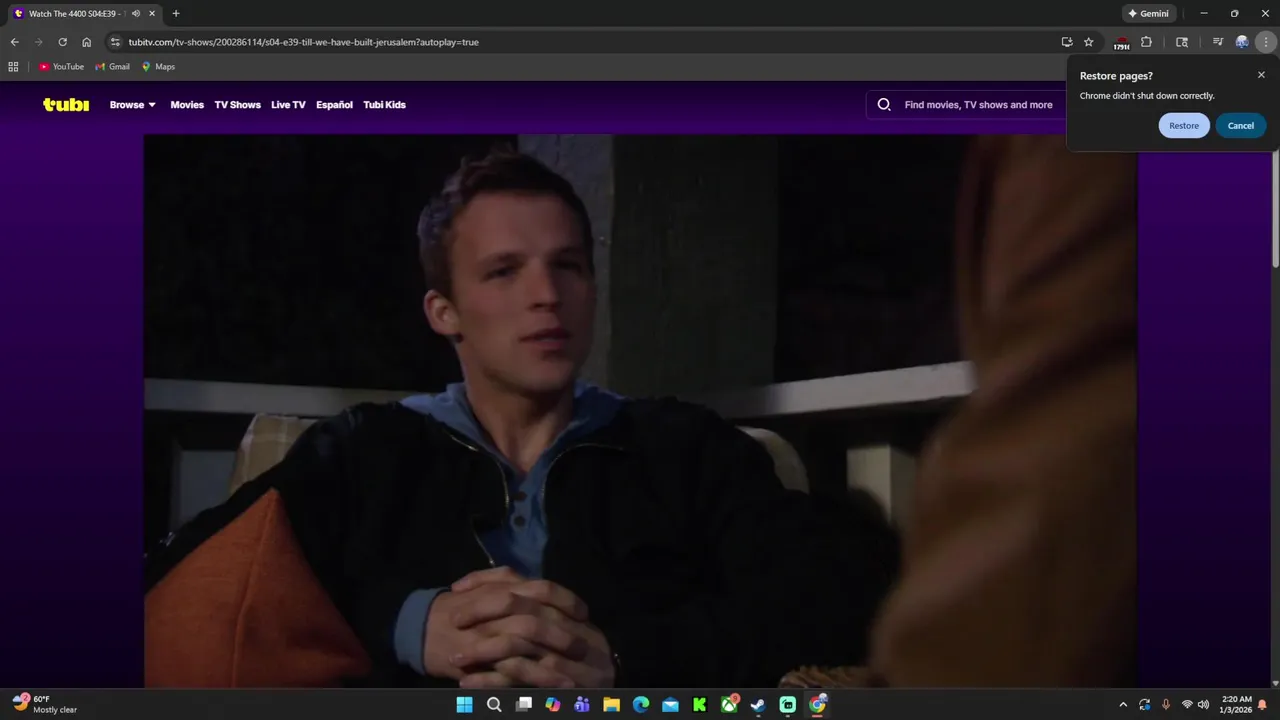Open the green K app in taskbar
This screenshot has width=1280, height=720.
point(700,705)
